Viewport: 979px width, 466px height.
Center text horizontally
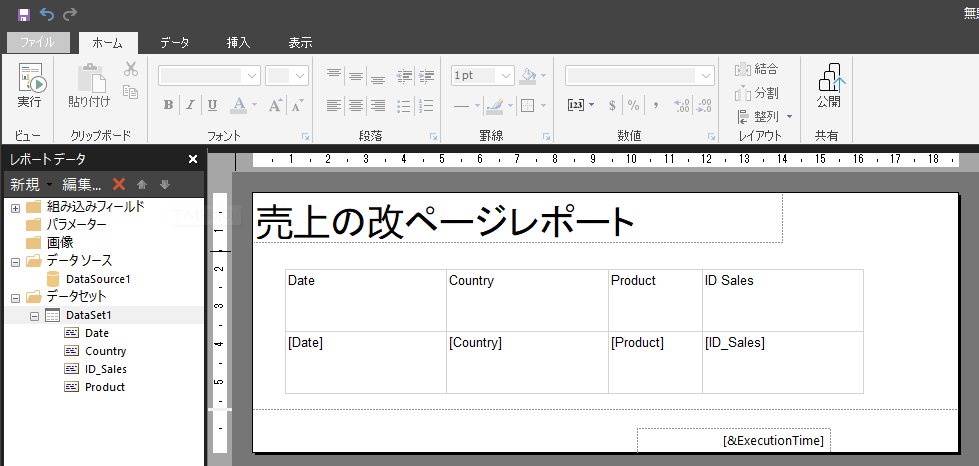click(356, 106)
